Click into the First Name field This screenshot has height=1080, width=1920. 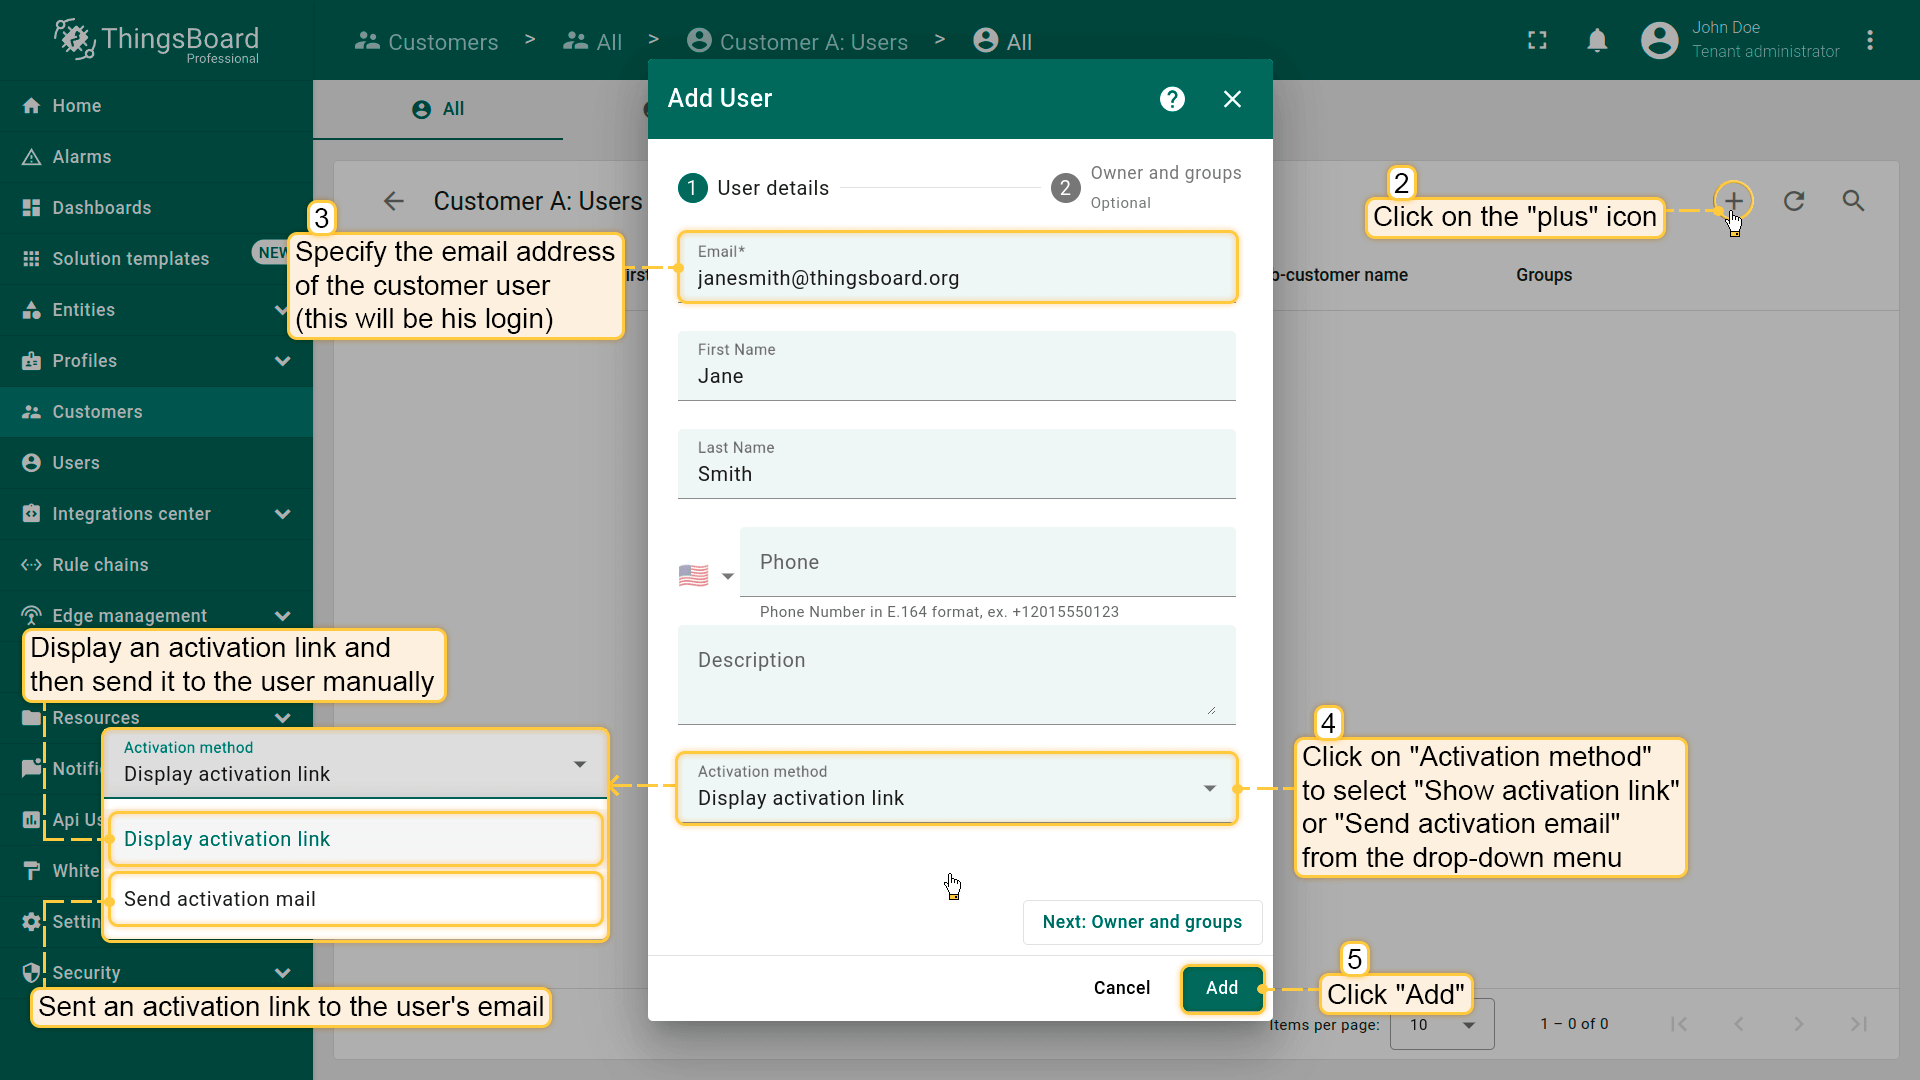pyautogui.click(x=956, y=377)
